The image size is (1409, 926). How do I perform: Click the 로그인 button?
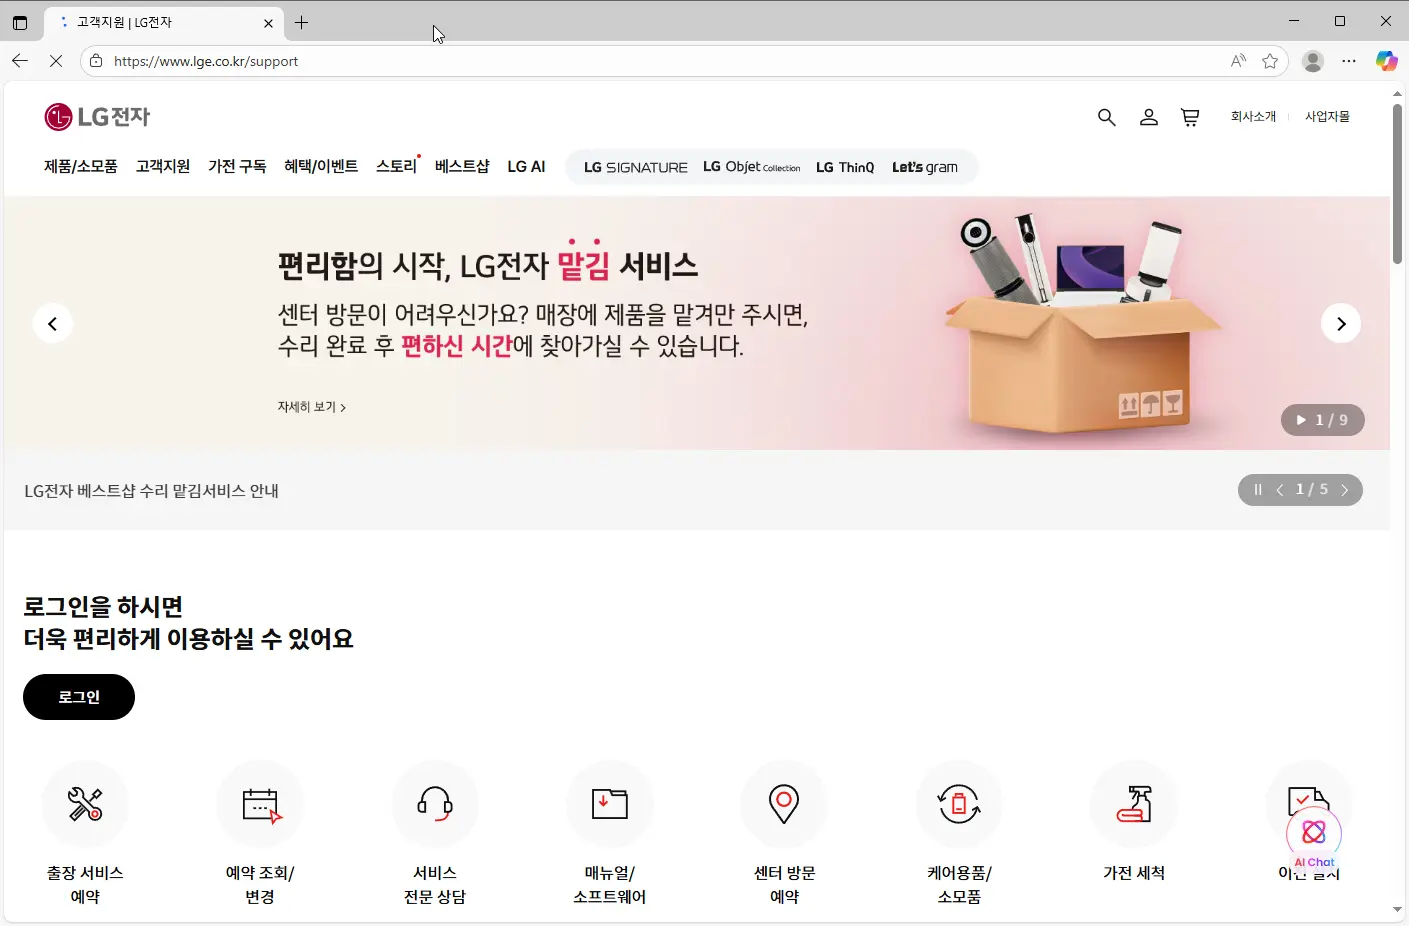79,697
